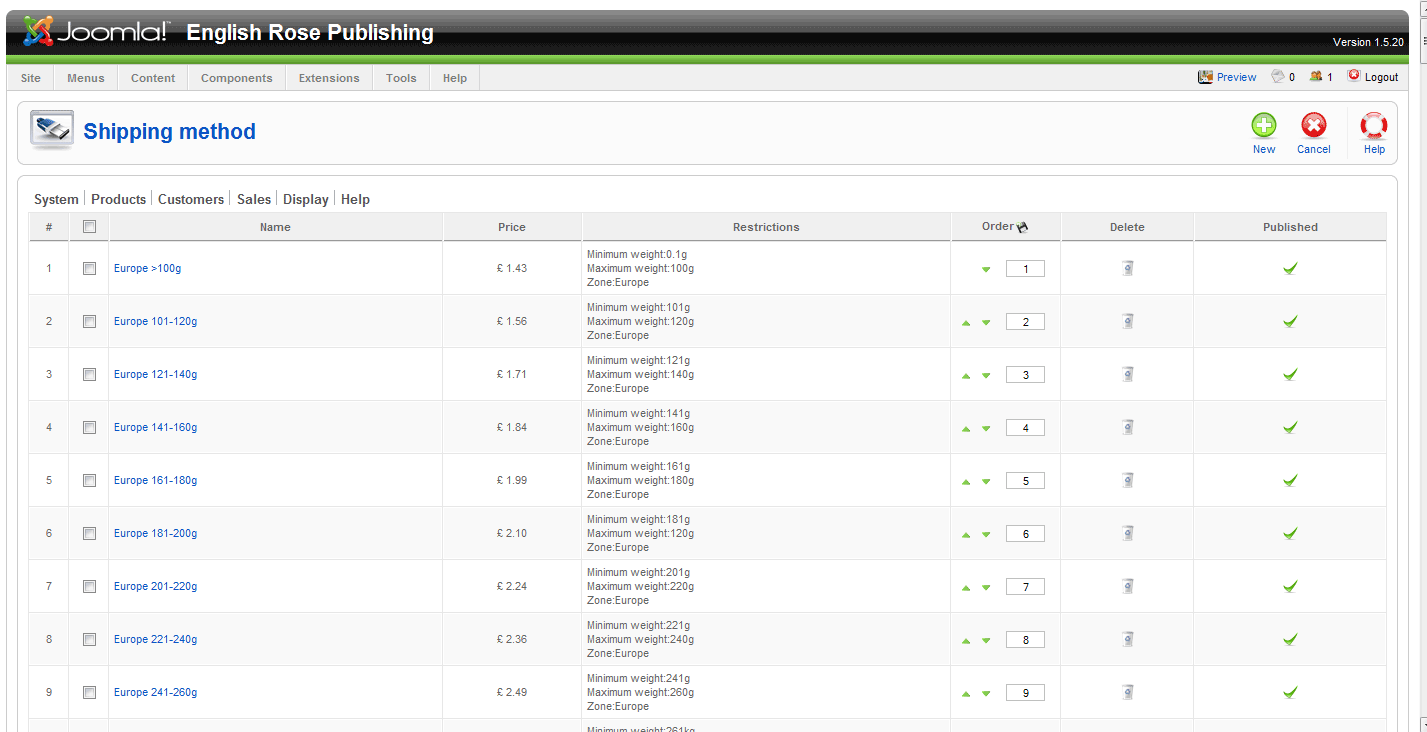The image size is (1427, 732).
Task: Delete the Europe 221-240g shipping method
Action: [1128, 639]
